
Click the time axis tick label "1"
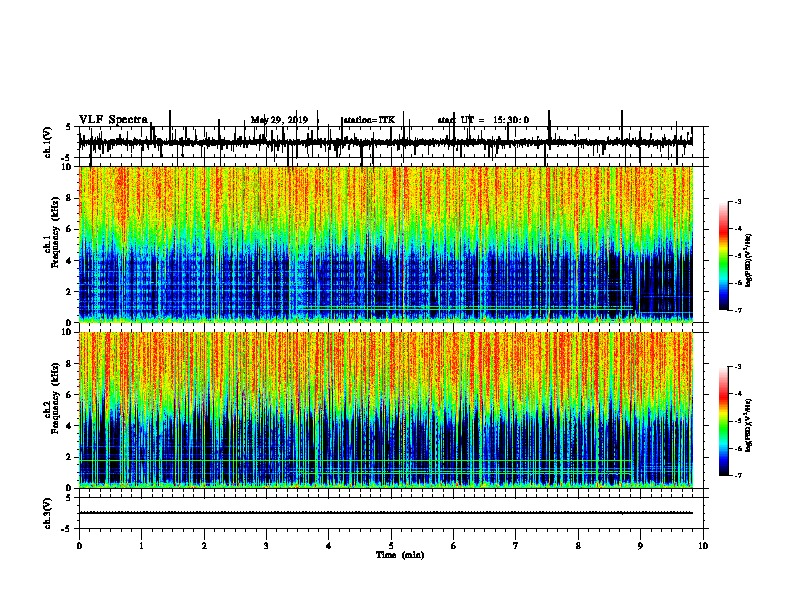[x=142, y=546]
